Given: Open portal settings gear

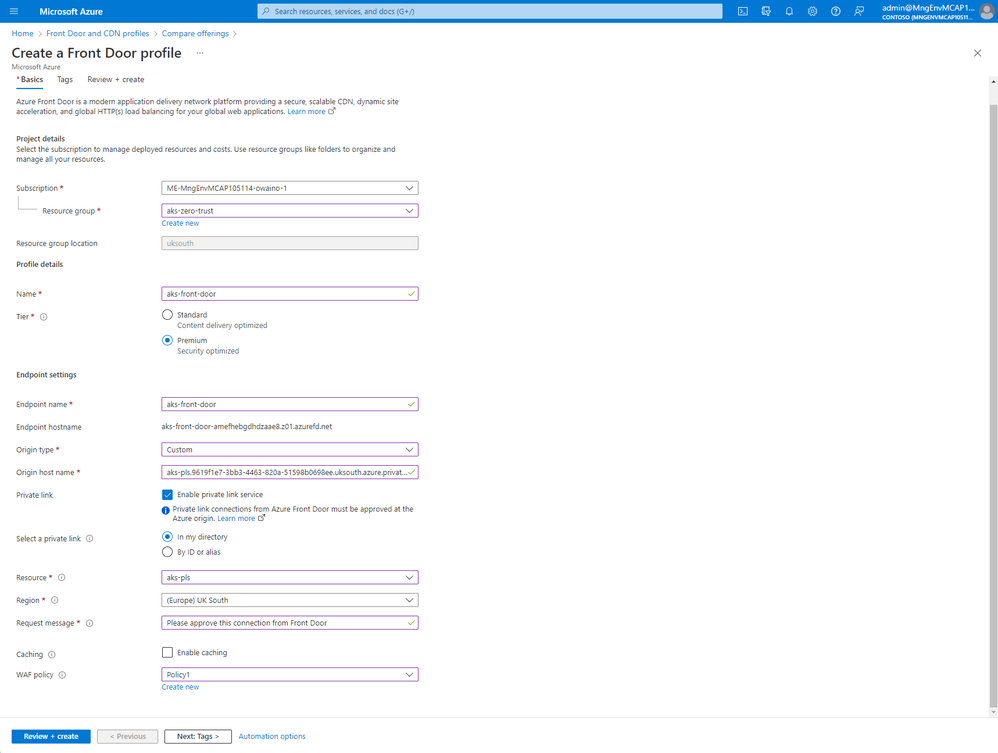Looking at the screenshot, I should point(812,11).
